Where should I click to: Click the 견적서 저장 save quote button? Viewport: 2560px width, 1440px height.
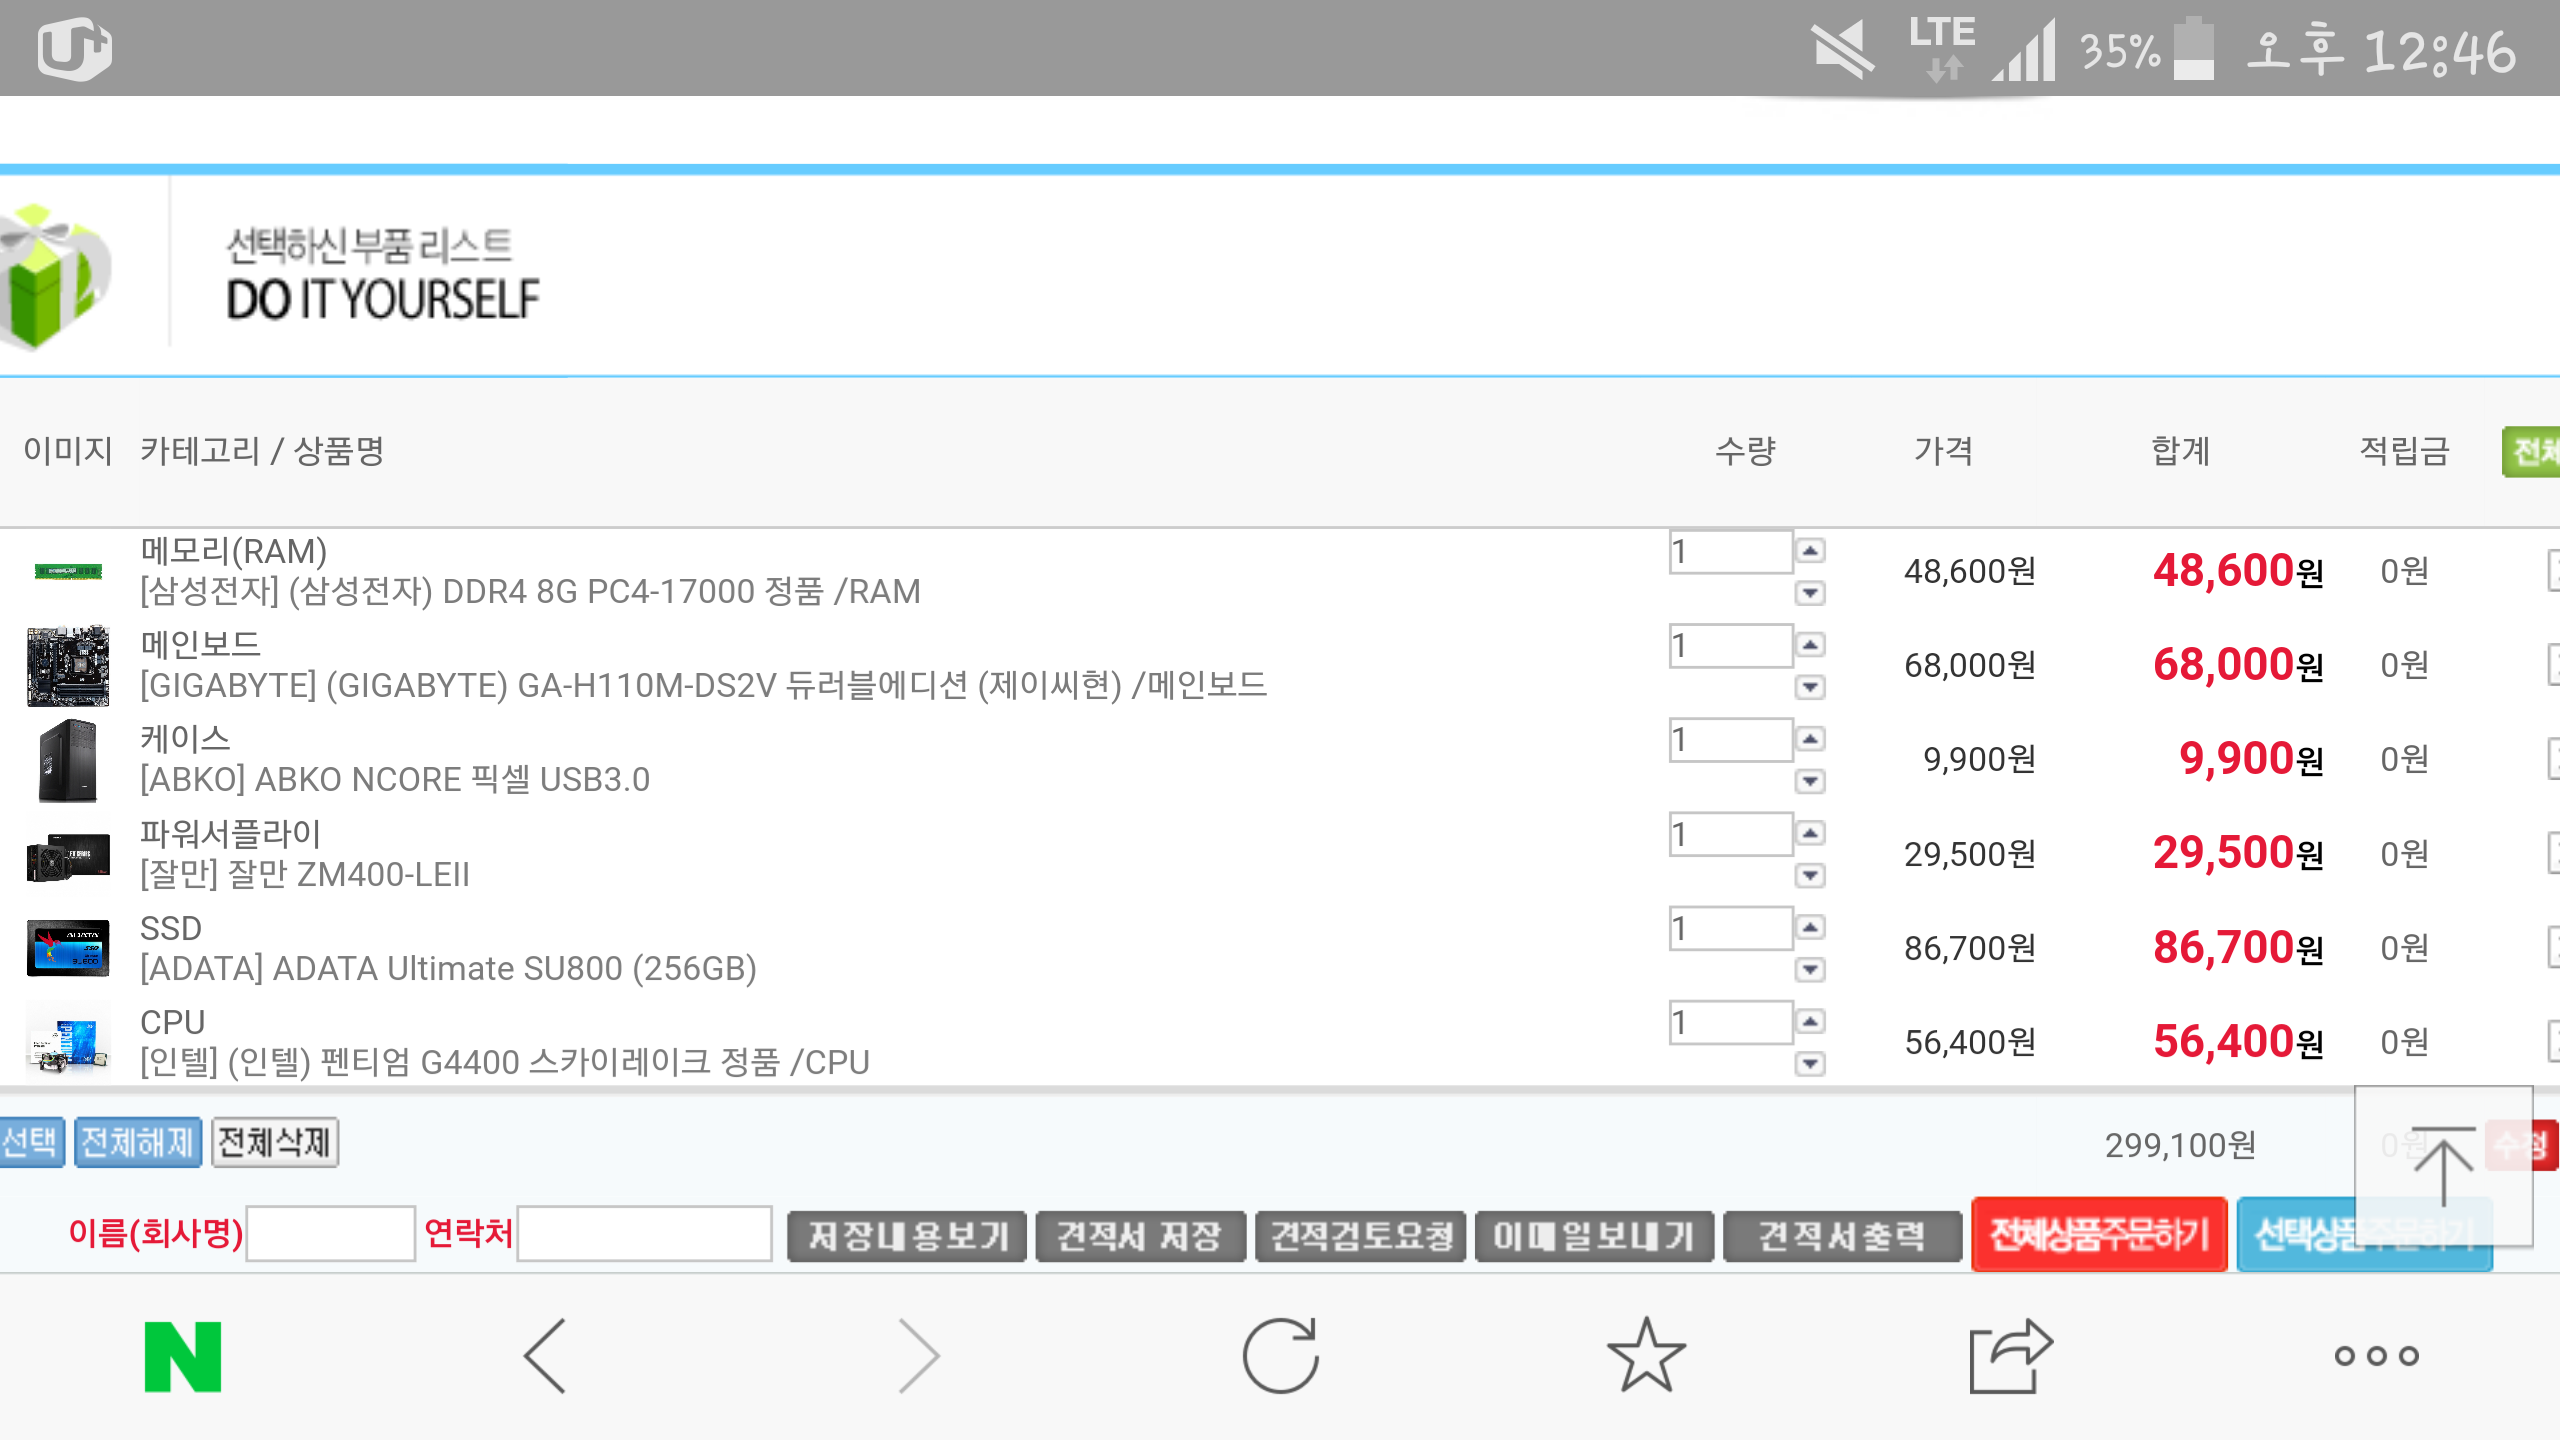pos(1140,1236)
